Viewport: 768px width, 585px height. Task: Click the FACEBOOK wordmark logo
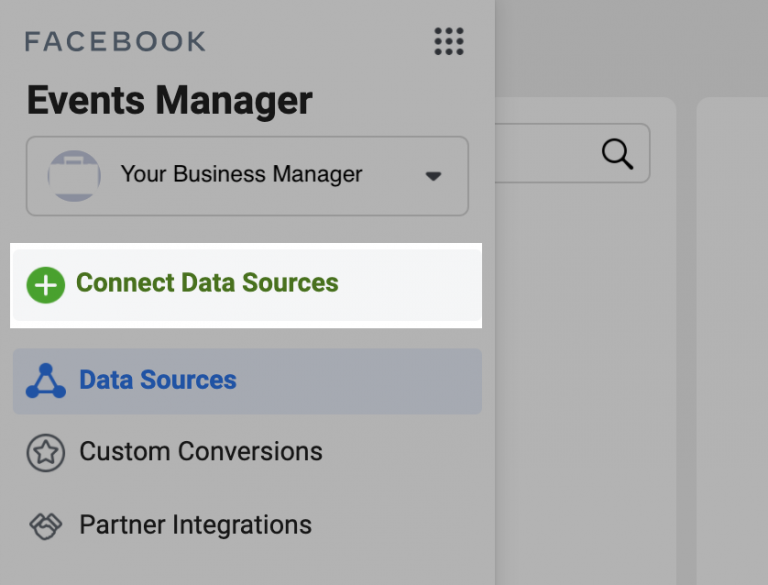tap(115, 41)
